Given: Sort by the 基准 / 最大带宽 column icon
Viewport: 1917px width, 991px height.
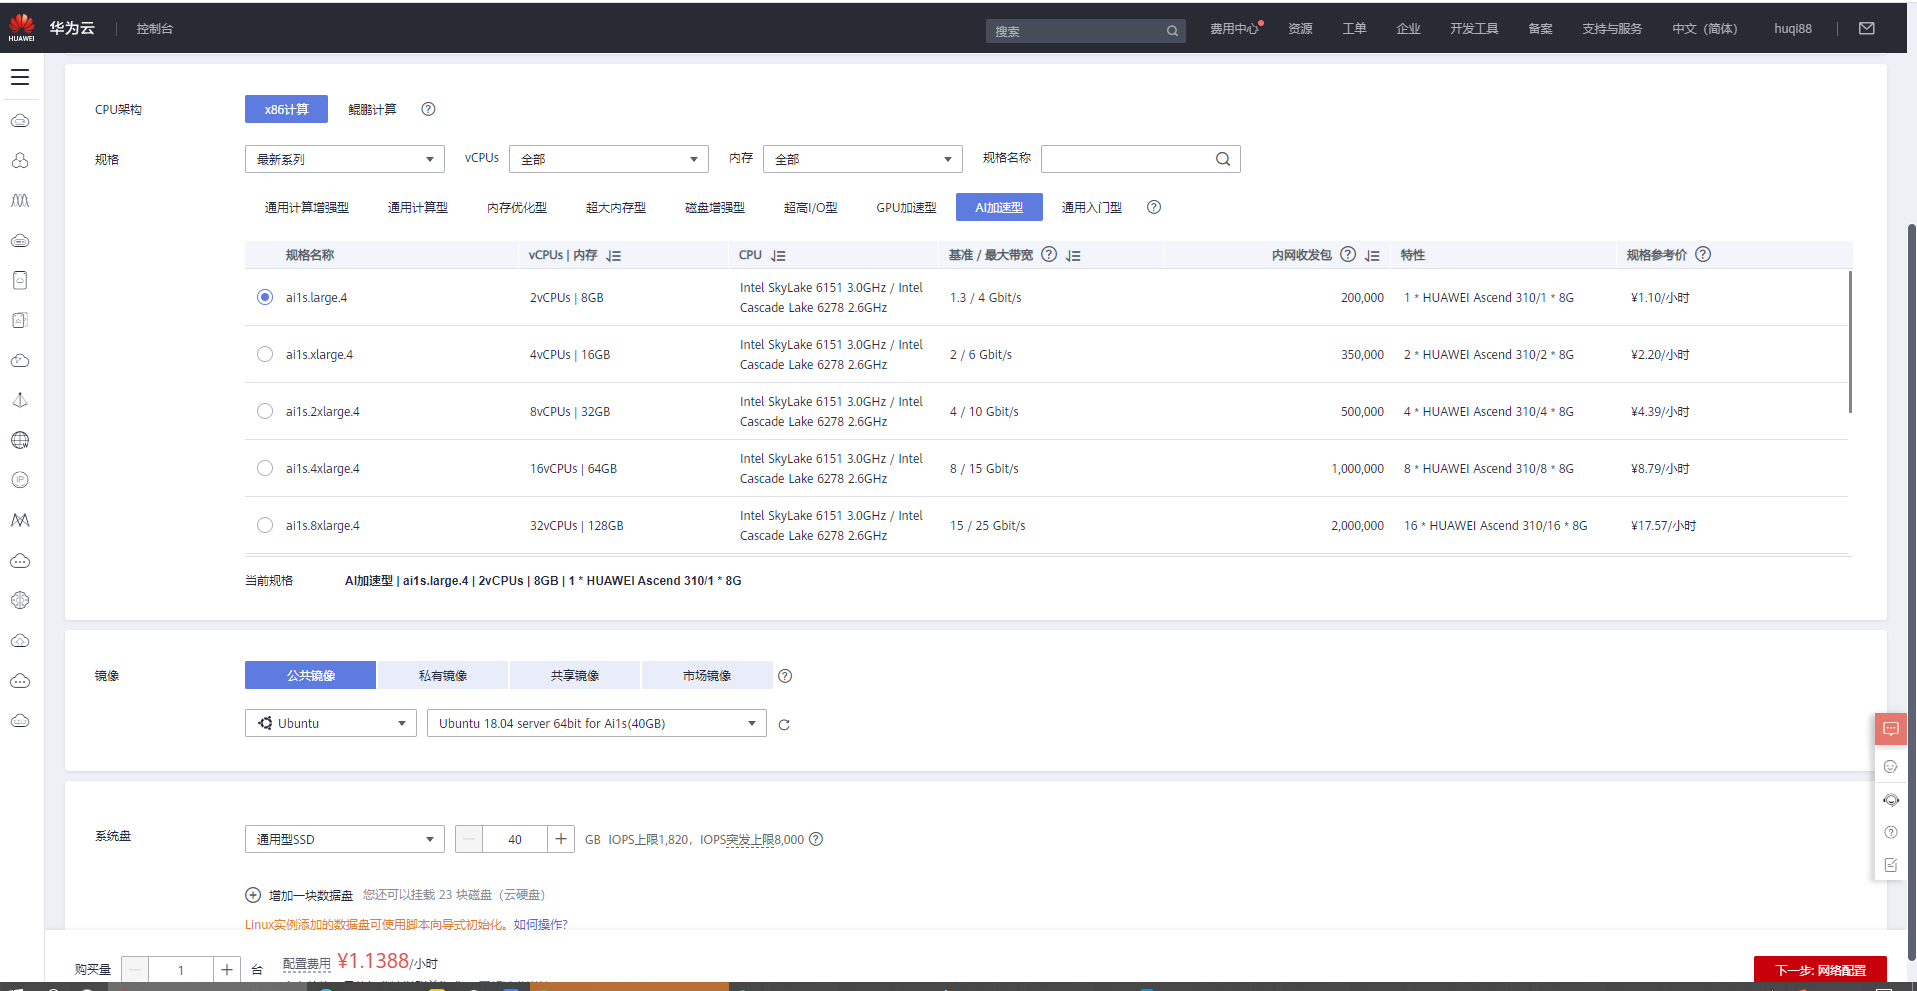Looking at the screenshot, I should point(1074,256).
